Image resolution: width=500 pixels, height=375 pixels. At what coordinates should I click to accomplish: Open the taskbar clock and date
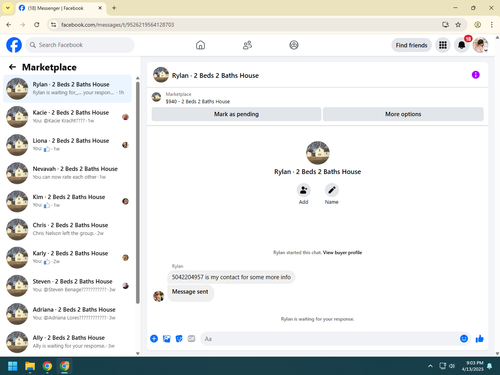click(473, 366)
